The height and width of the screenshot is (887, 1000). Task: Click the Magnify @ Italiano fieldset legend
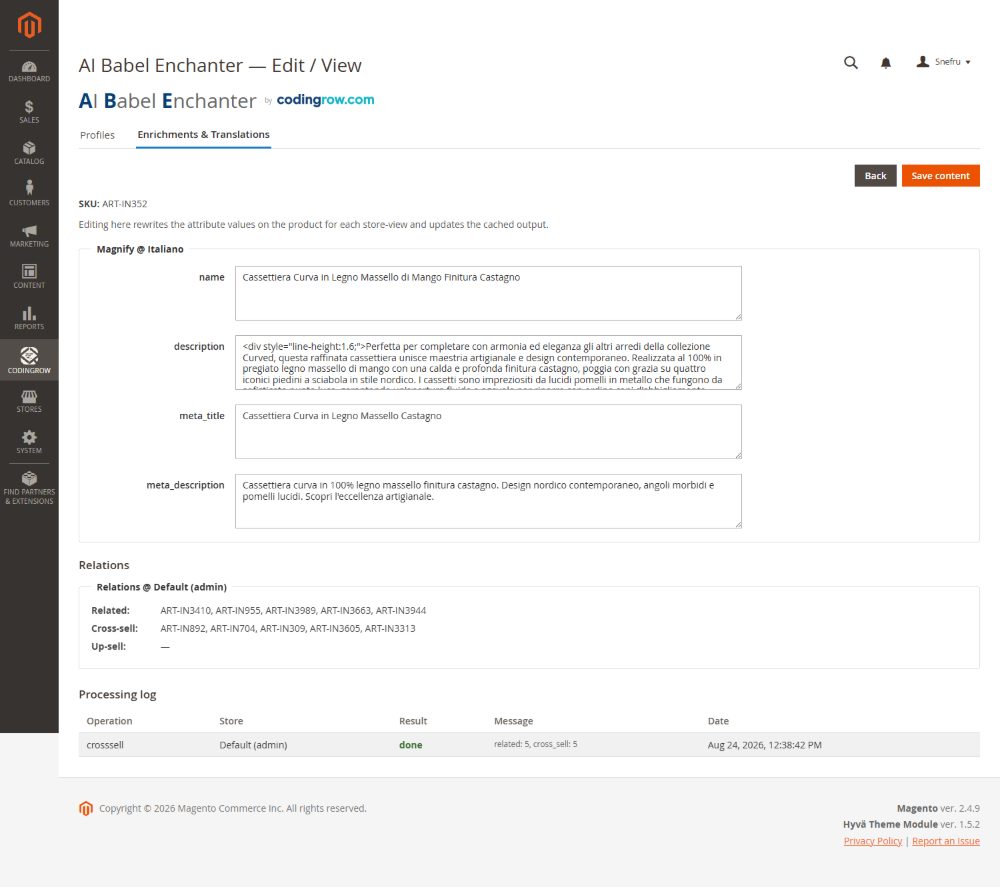[140, 249]
